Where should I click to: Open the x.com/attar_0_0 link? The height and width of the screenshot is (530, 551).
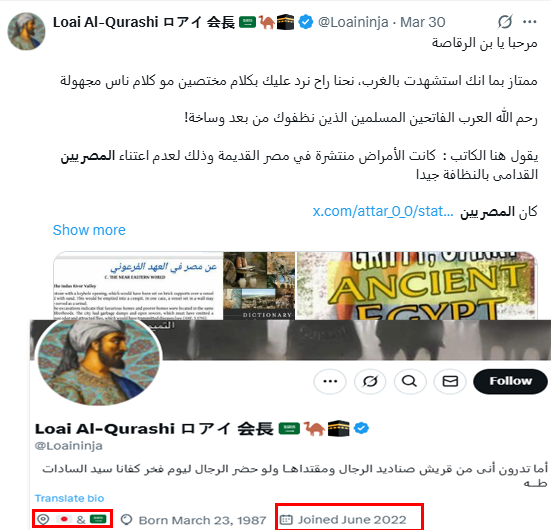[383, 212]
